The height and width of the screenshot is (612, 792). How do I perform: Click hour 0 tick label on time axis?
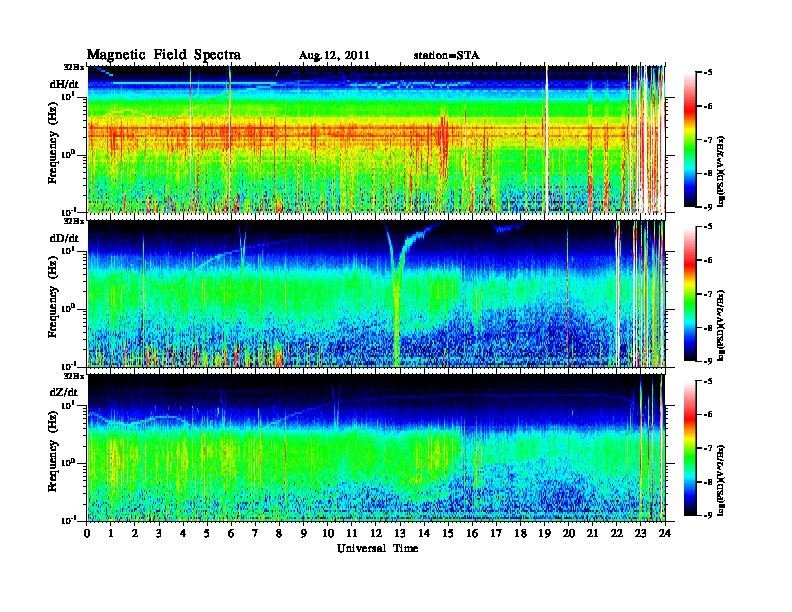tap(87, 533)
